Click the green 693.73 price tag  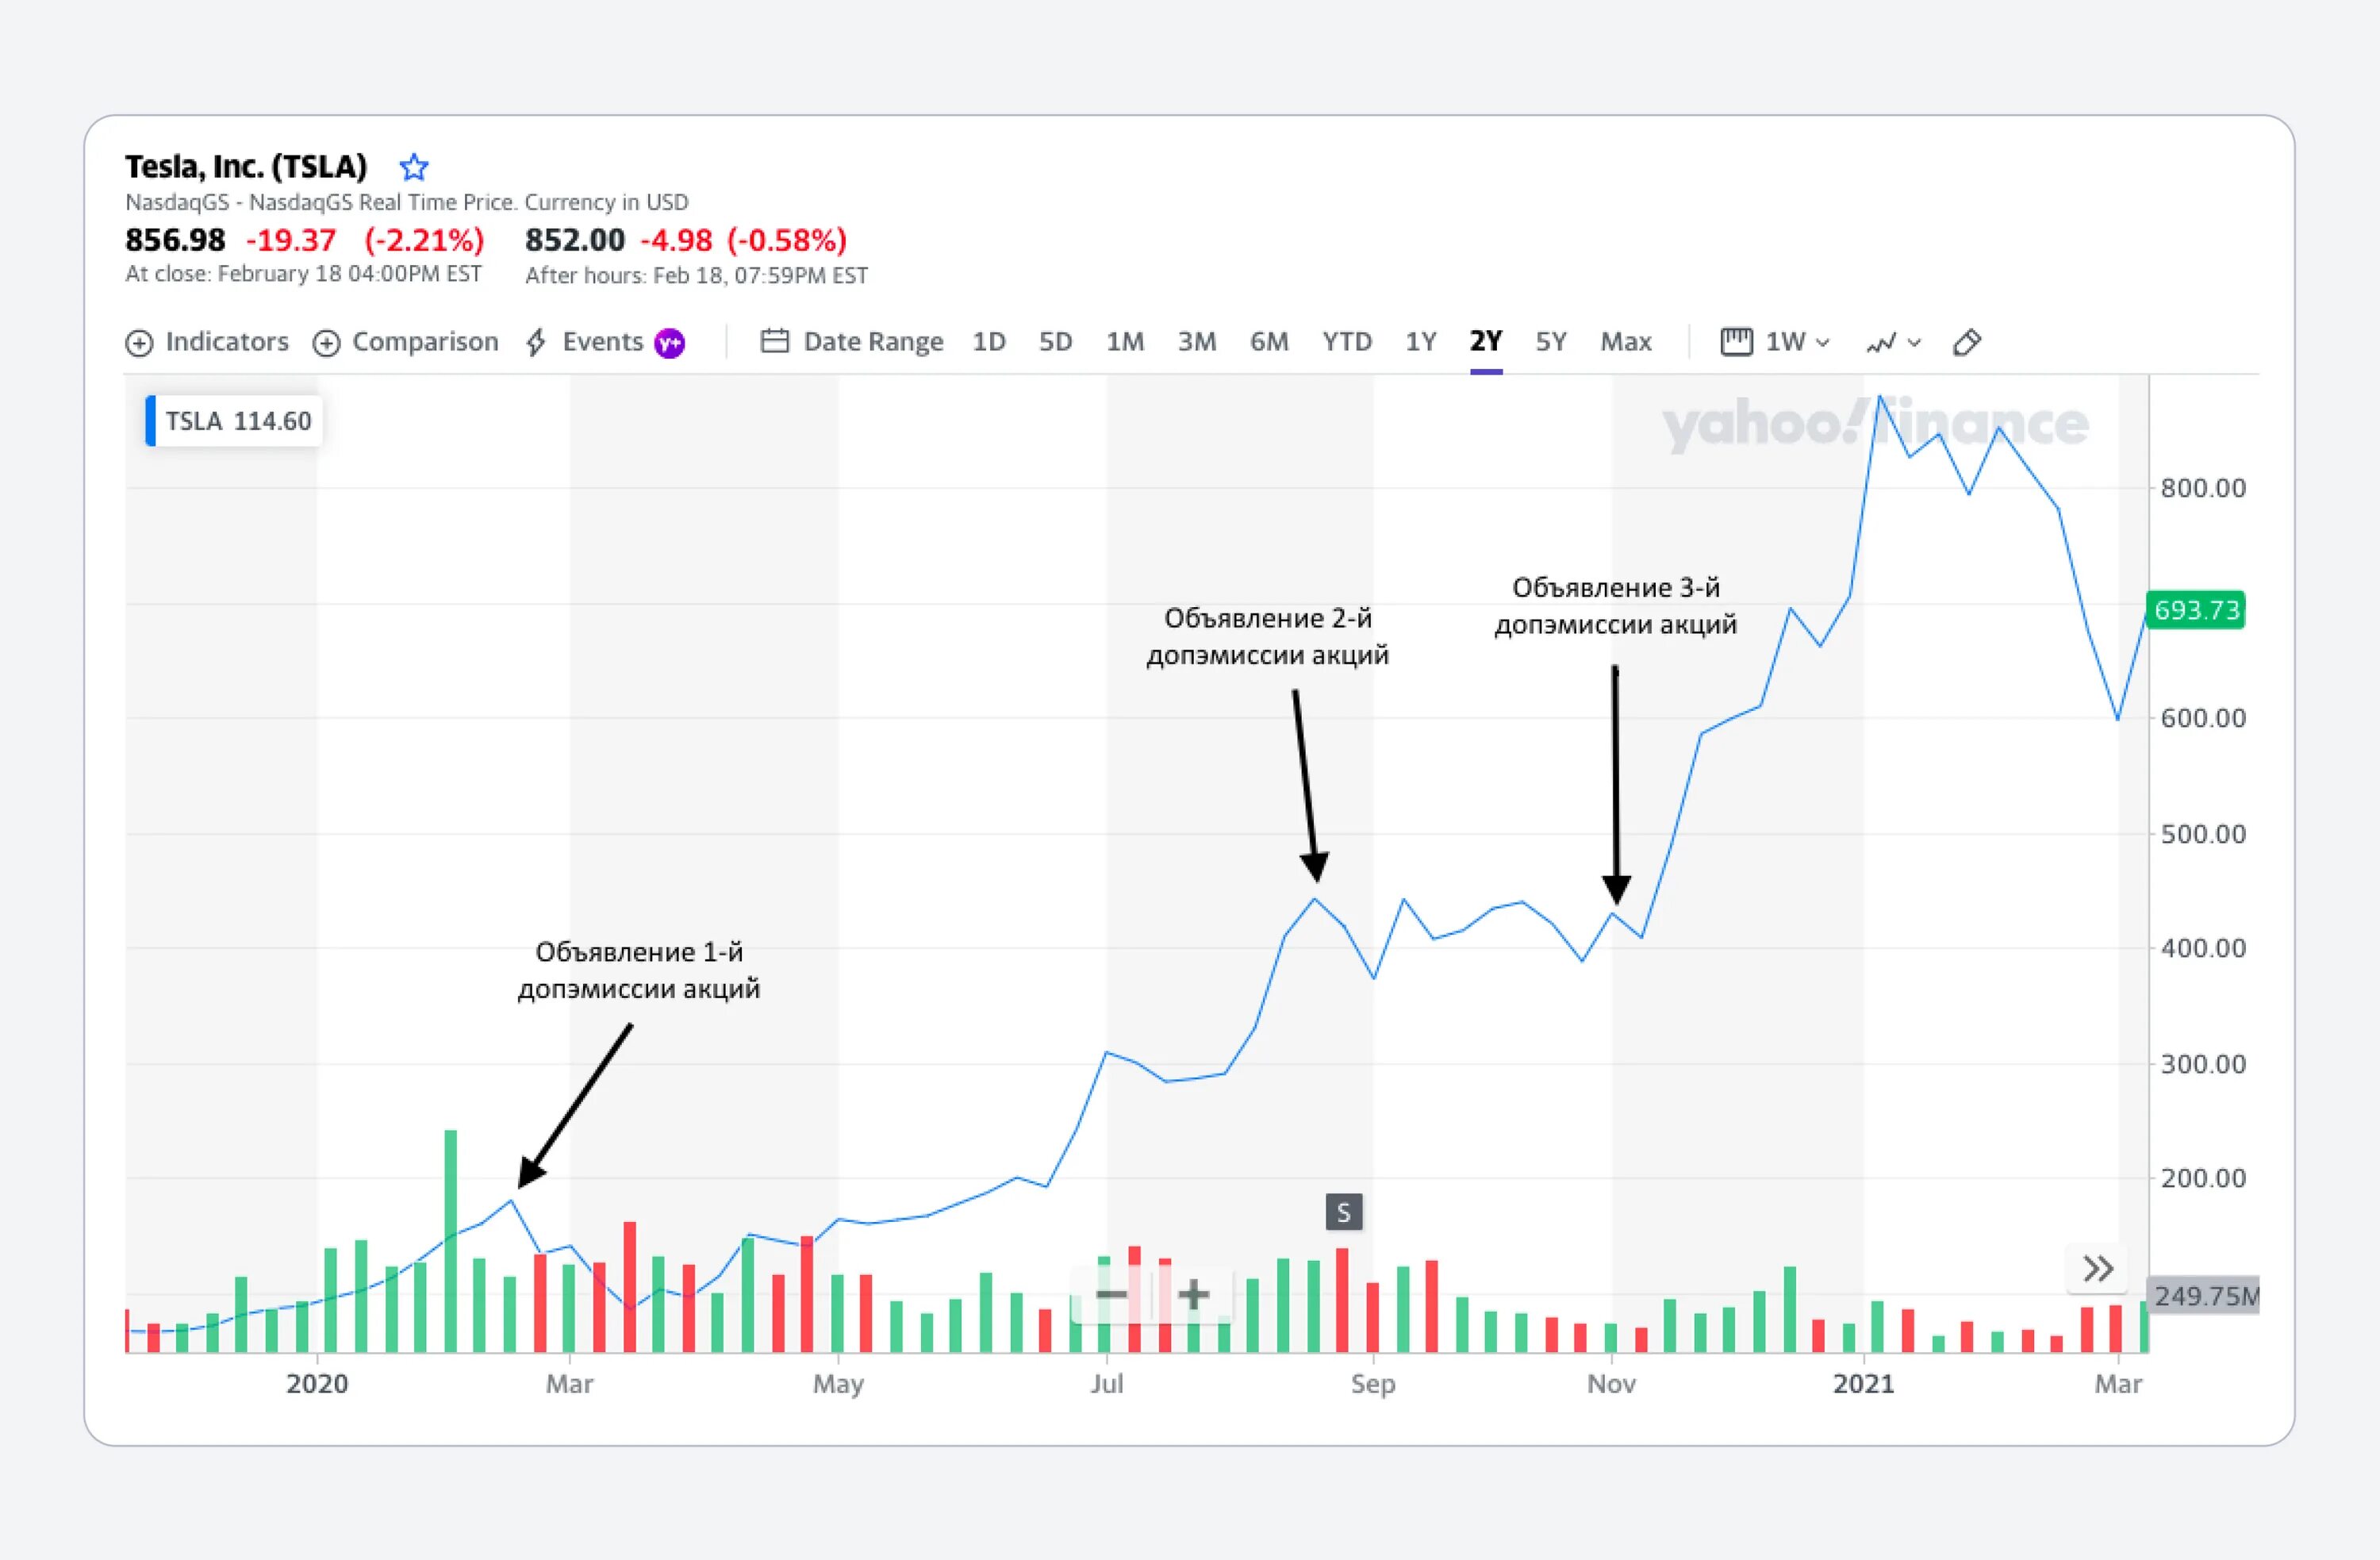(x=2196, y=610)
